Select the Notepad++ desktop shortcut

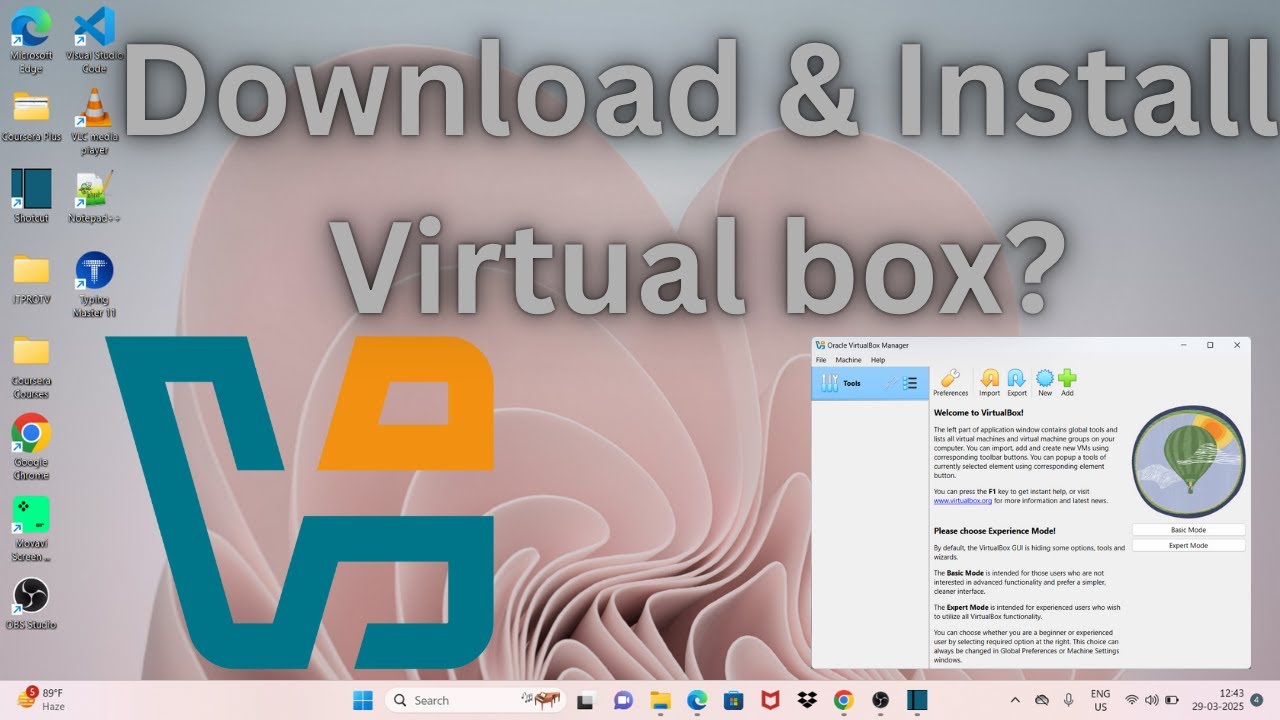pyautogui.click(x=94, y=197)
